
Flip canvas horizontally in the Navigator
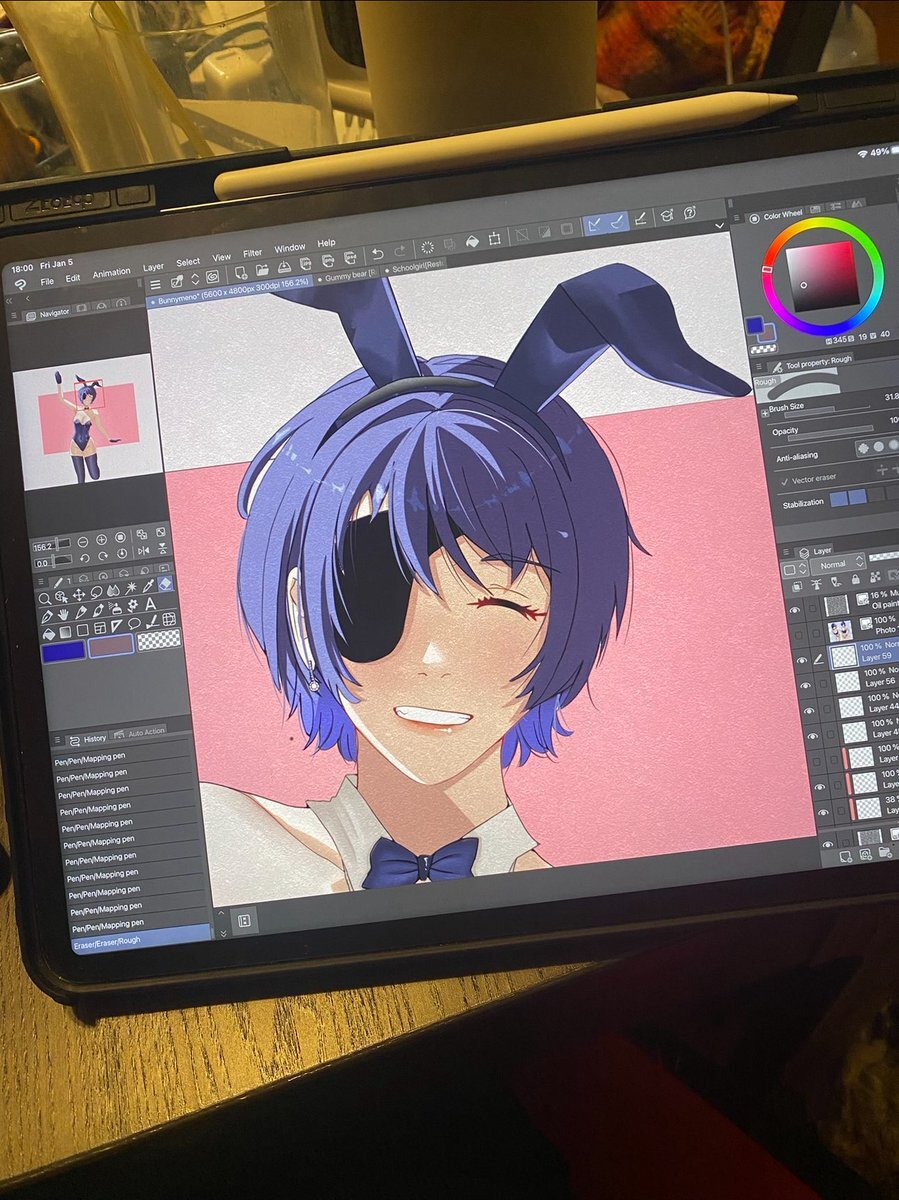[142, 551]
